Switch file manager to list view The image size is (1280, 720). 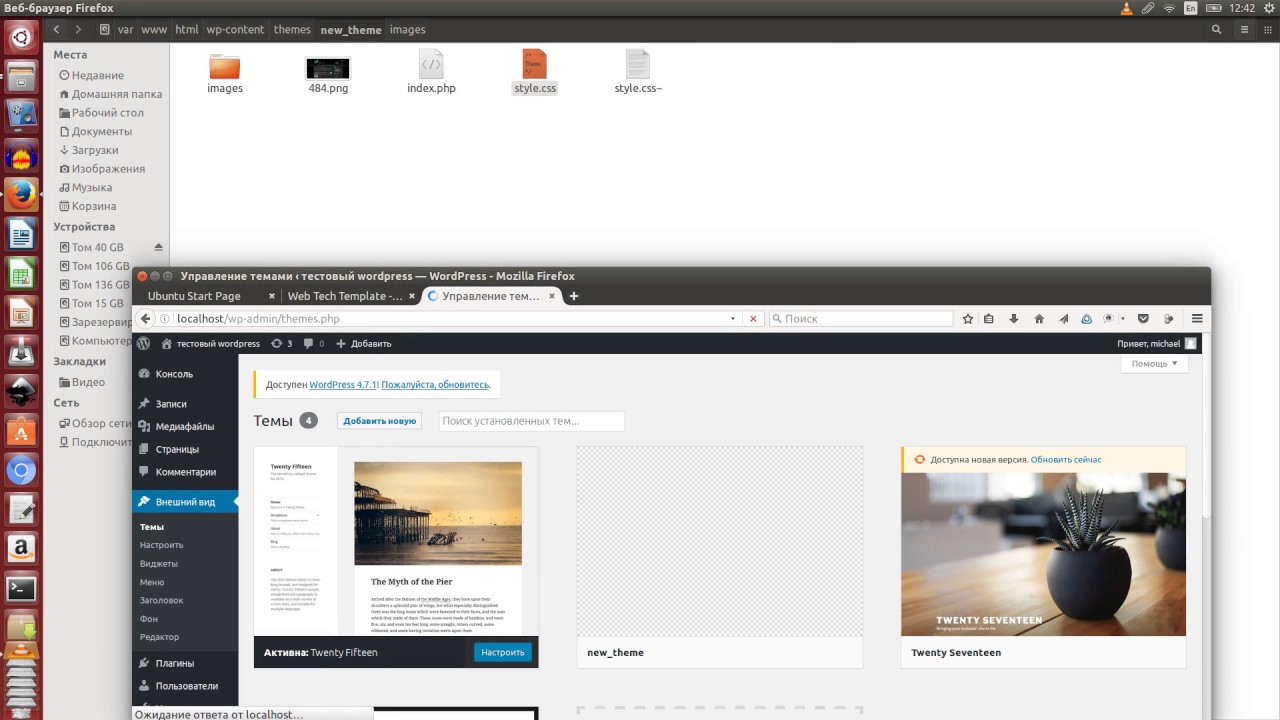click(1243, 30)
